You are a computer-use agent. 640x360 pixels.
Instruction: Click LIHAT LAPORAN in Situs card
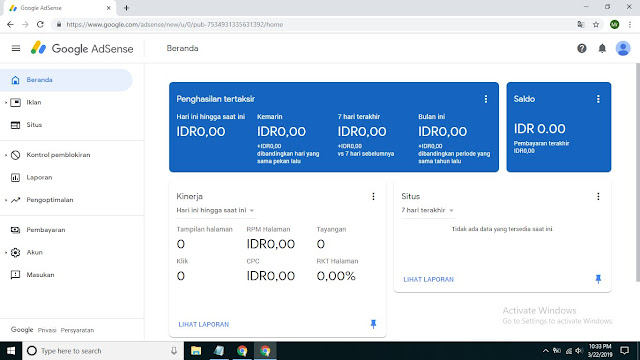coord(429,280)
